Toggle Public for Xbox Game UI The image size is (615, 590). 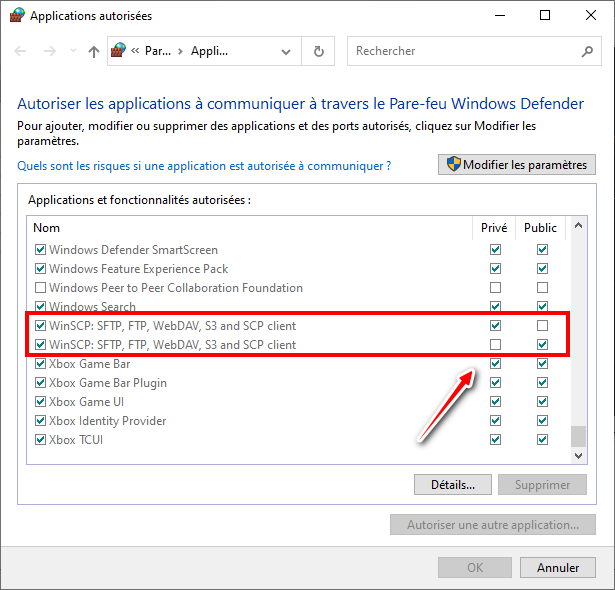(542, 402)
